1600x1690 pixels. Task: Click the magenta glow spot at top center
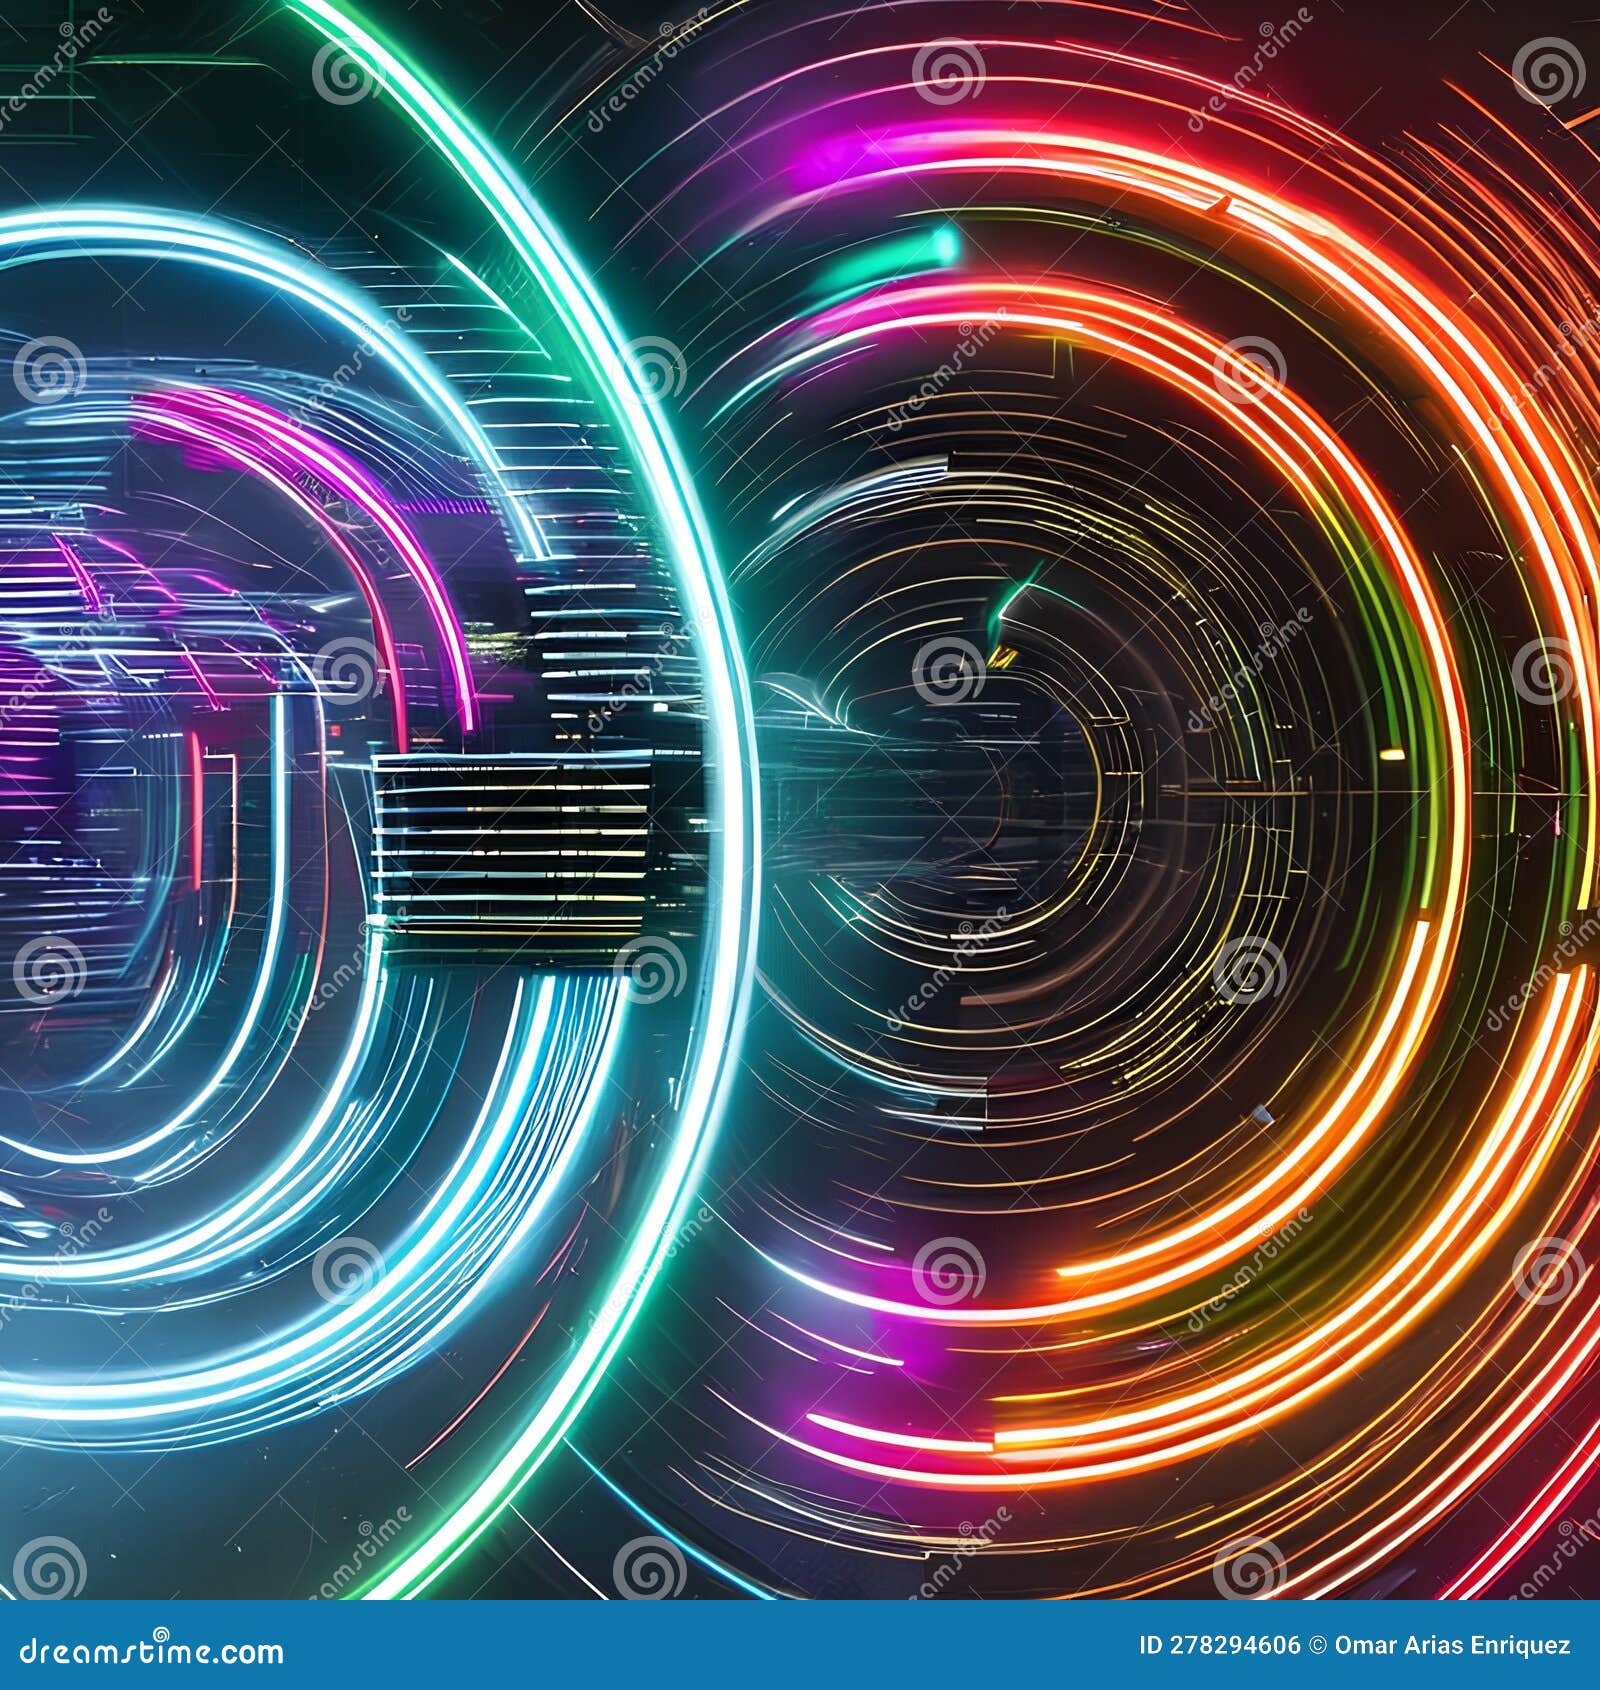point(830,155)
